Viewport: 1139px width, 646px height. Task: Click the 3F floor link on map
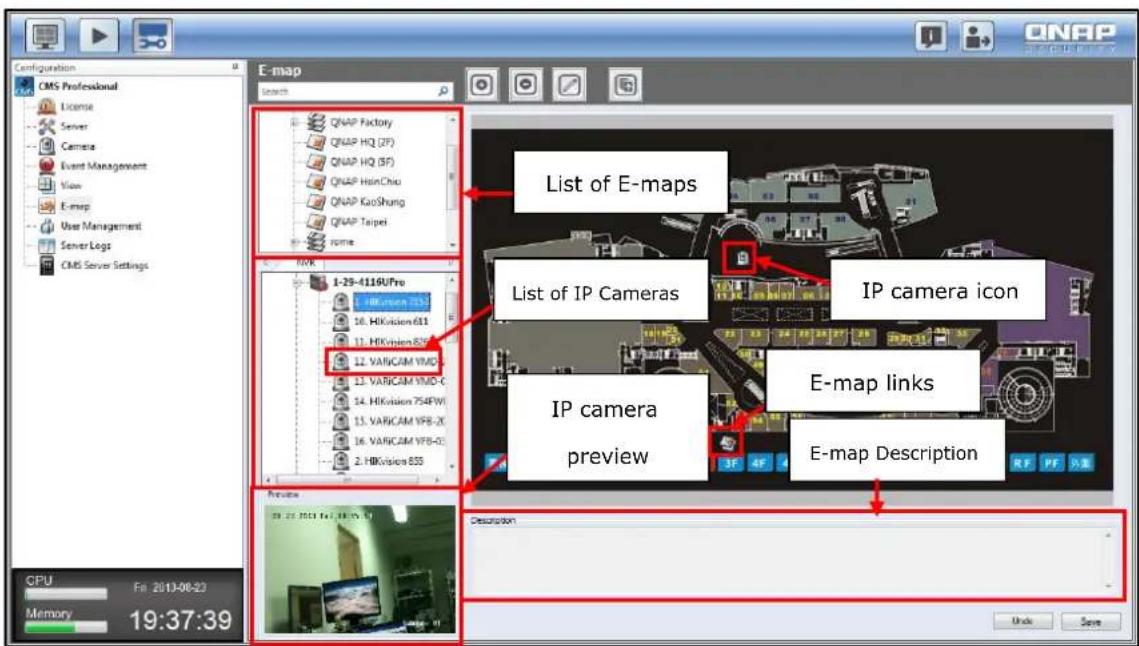[x=731, y=463]
